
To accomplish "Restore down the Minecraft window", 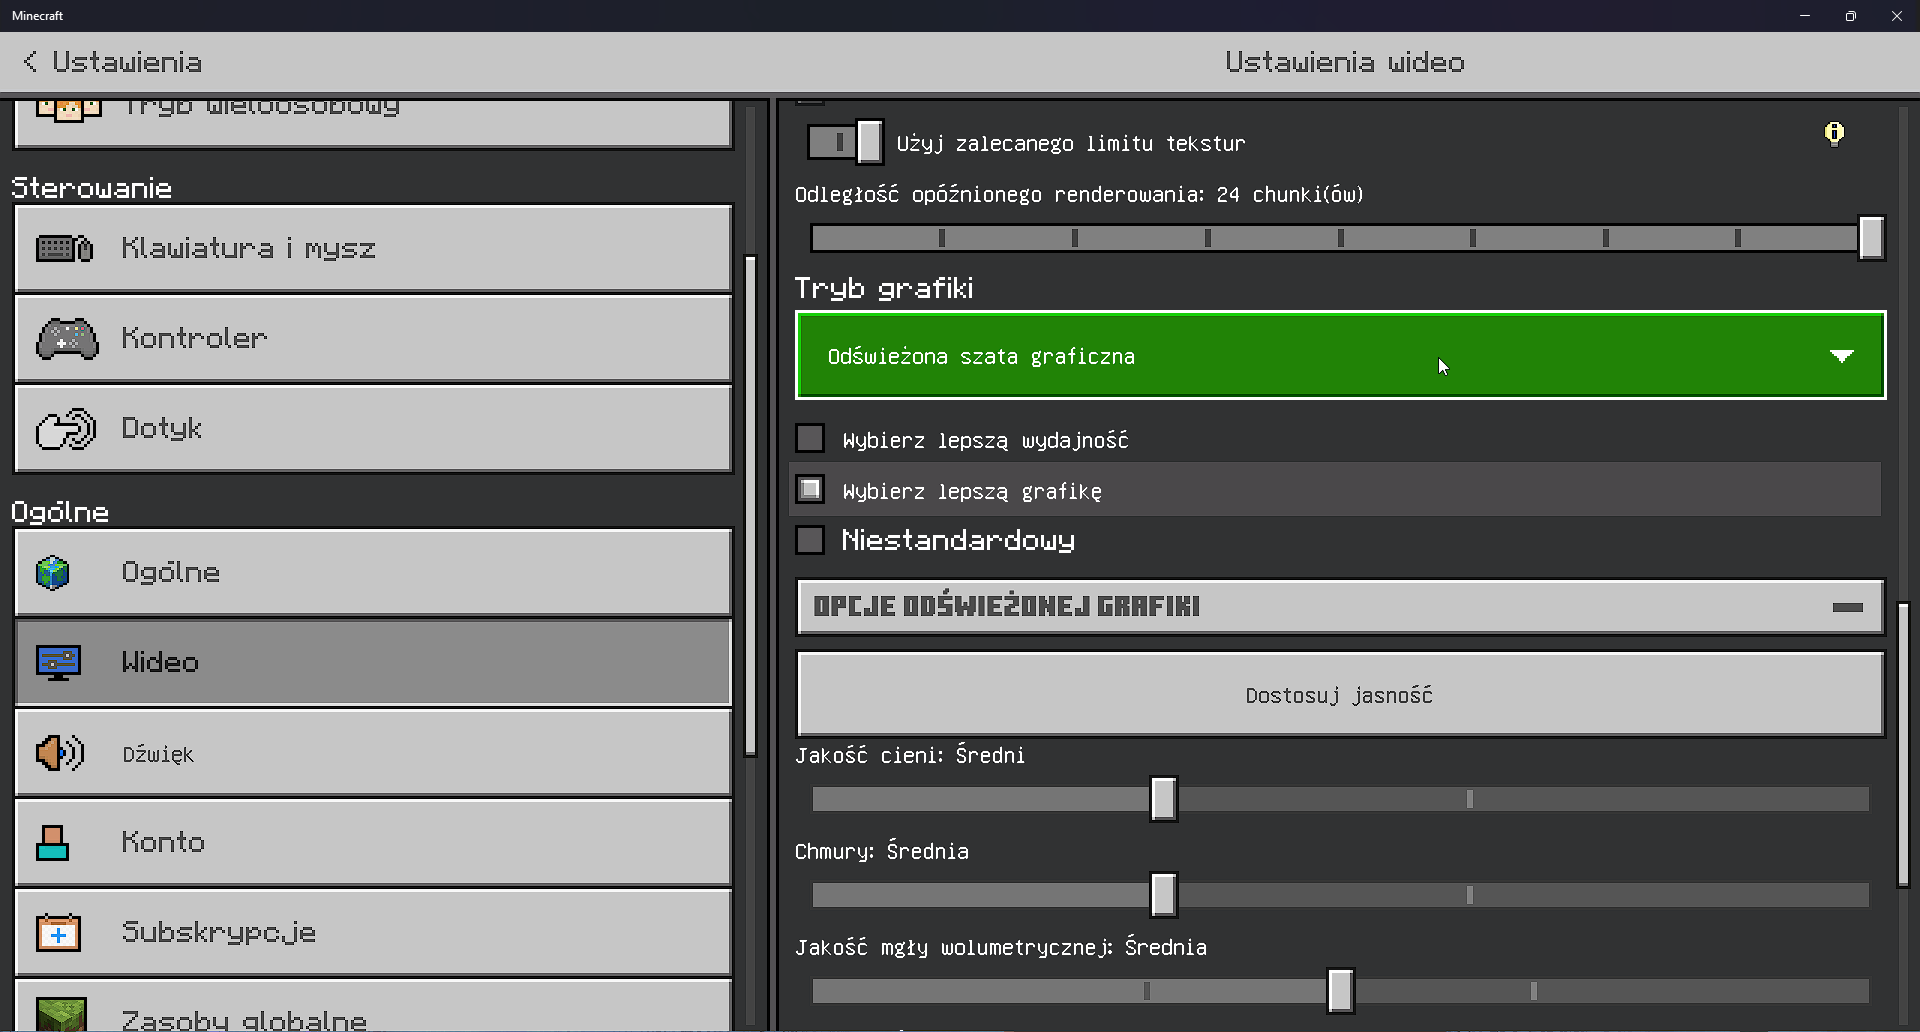I will (1851, 16).
